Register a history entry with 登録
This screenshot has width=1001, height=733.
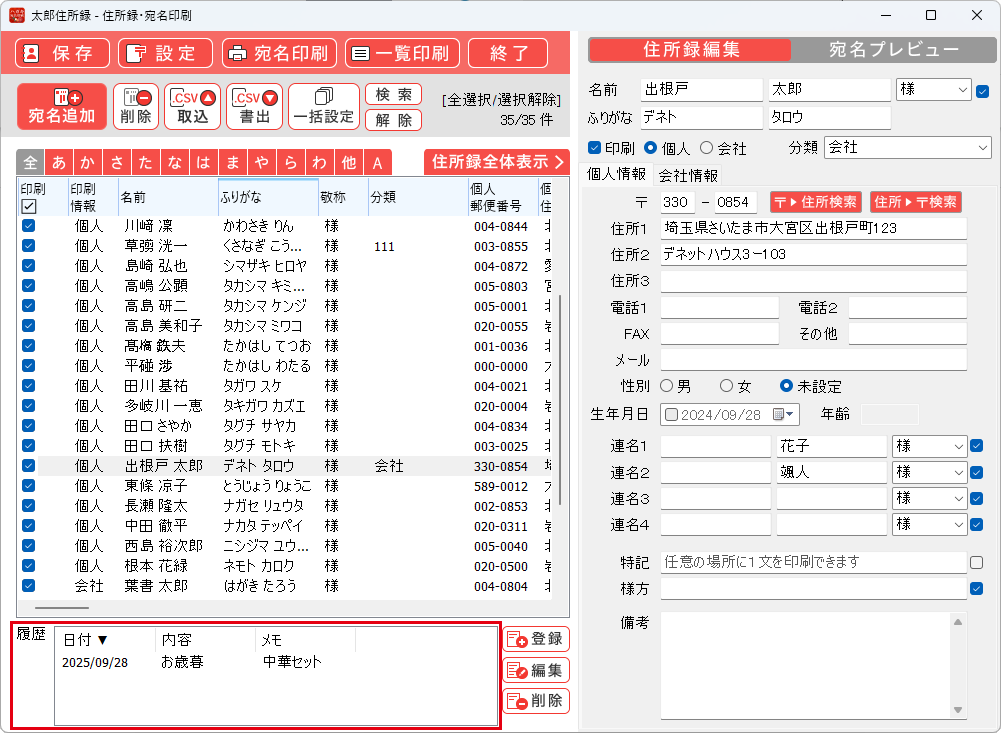536,639
